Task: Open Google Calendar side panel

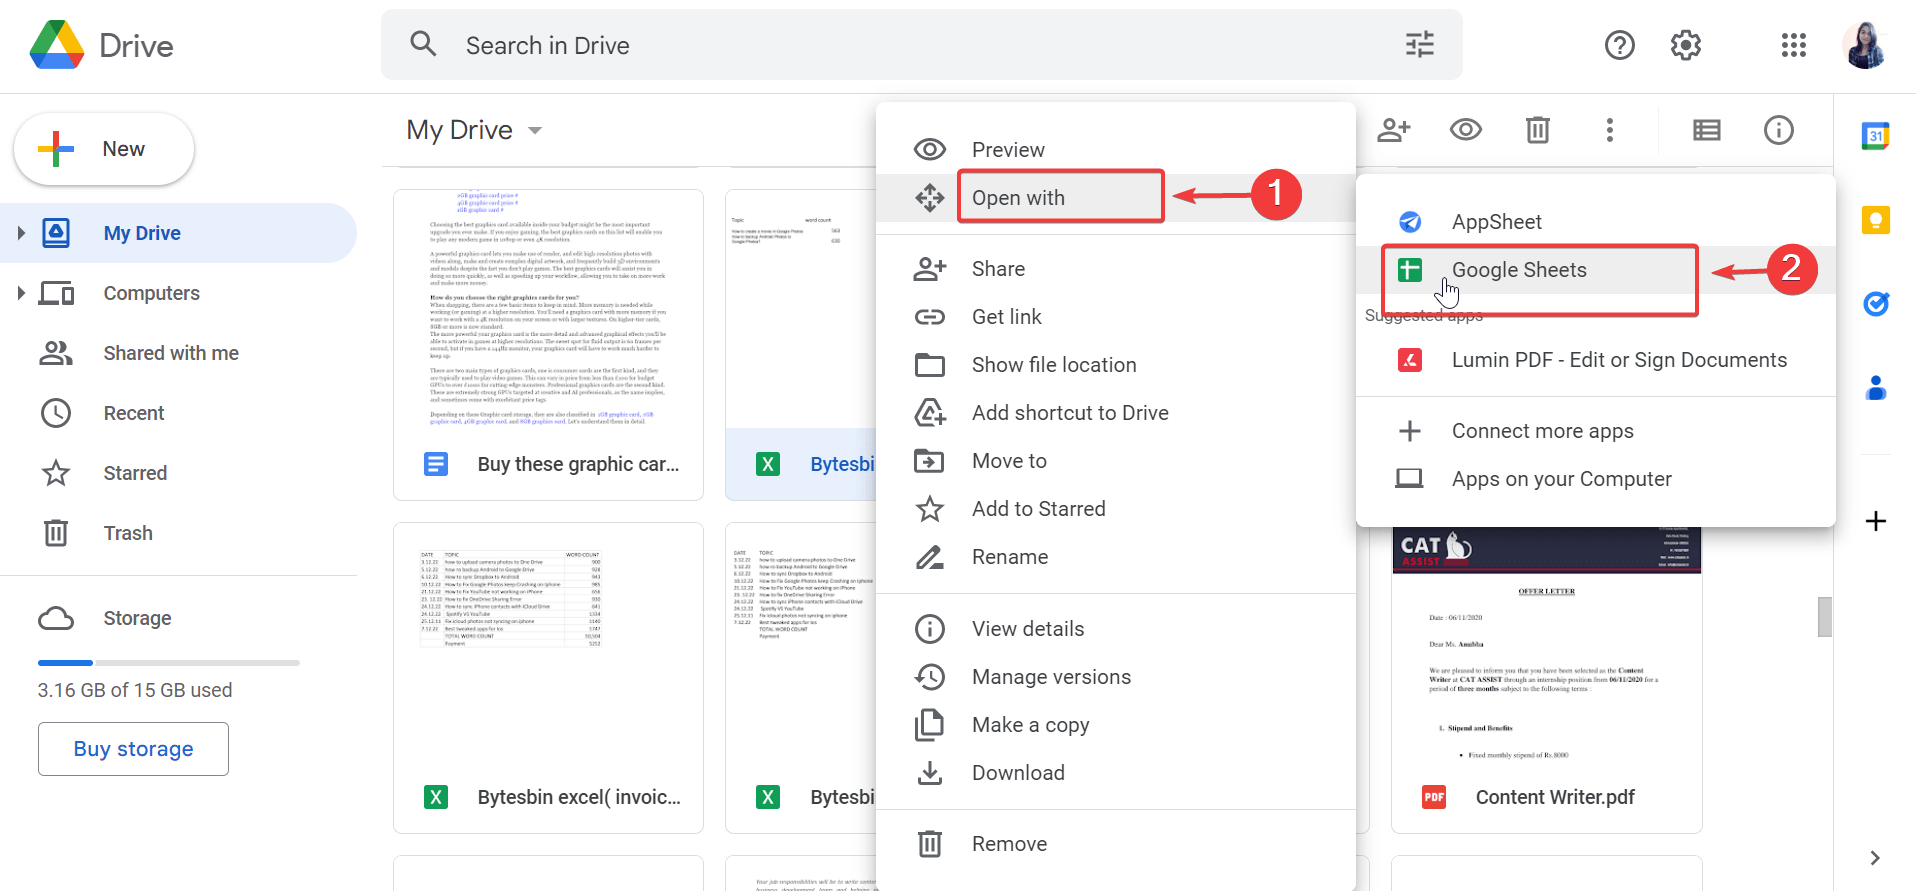Action: pos(1875,136)
